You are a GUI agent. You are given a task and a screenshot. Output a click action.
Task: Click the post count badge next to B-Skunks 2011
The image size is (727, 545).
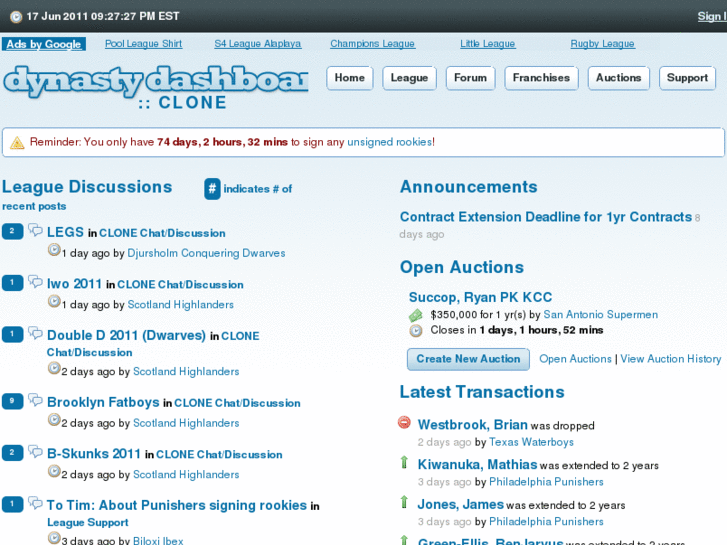click(x=12, y=452)
